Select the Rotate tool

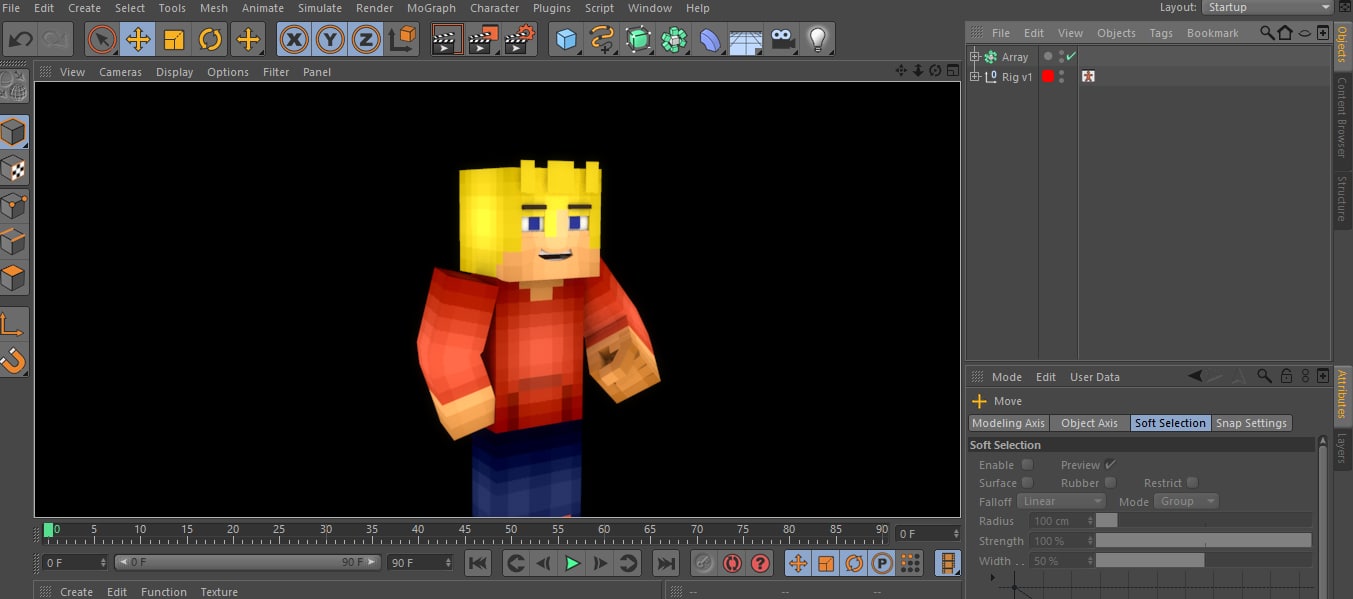click(x=209, y=39)
